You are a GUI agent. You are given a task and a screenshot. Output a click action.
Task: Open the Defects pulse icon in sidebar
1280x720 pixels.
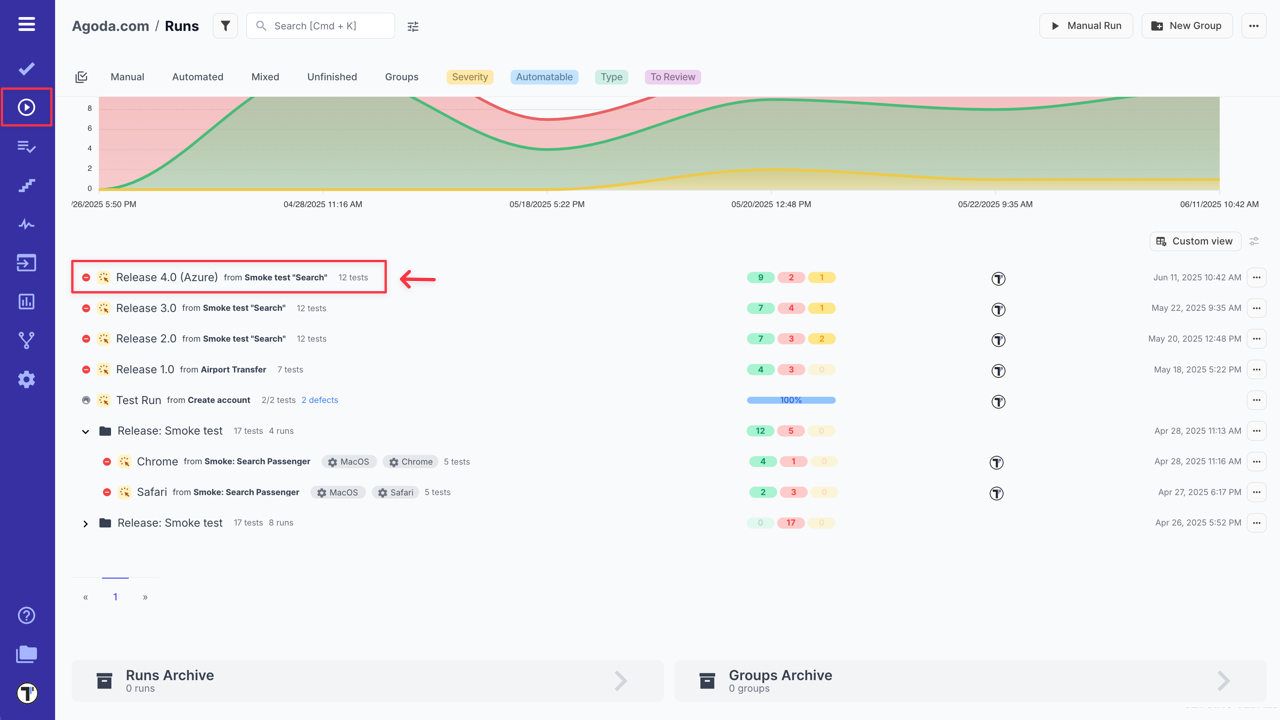(26, 223)
